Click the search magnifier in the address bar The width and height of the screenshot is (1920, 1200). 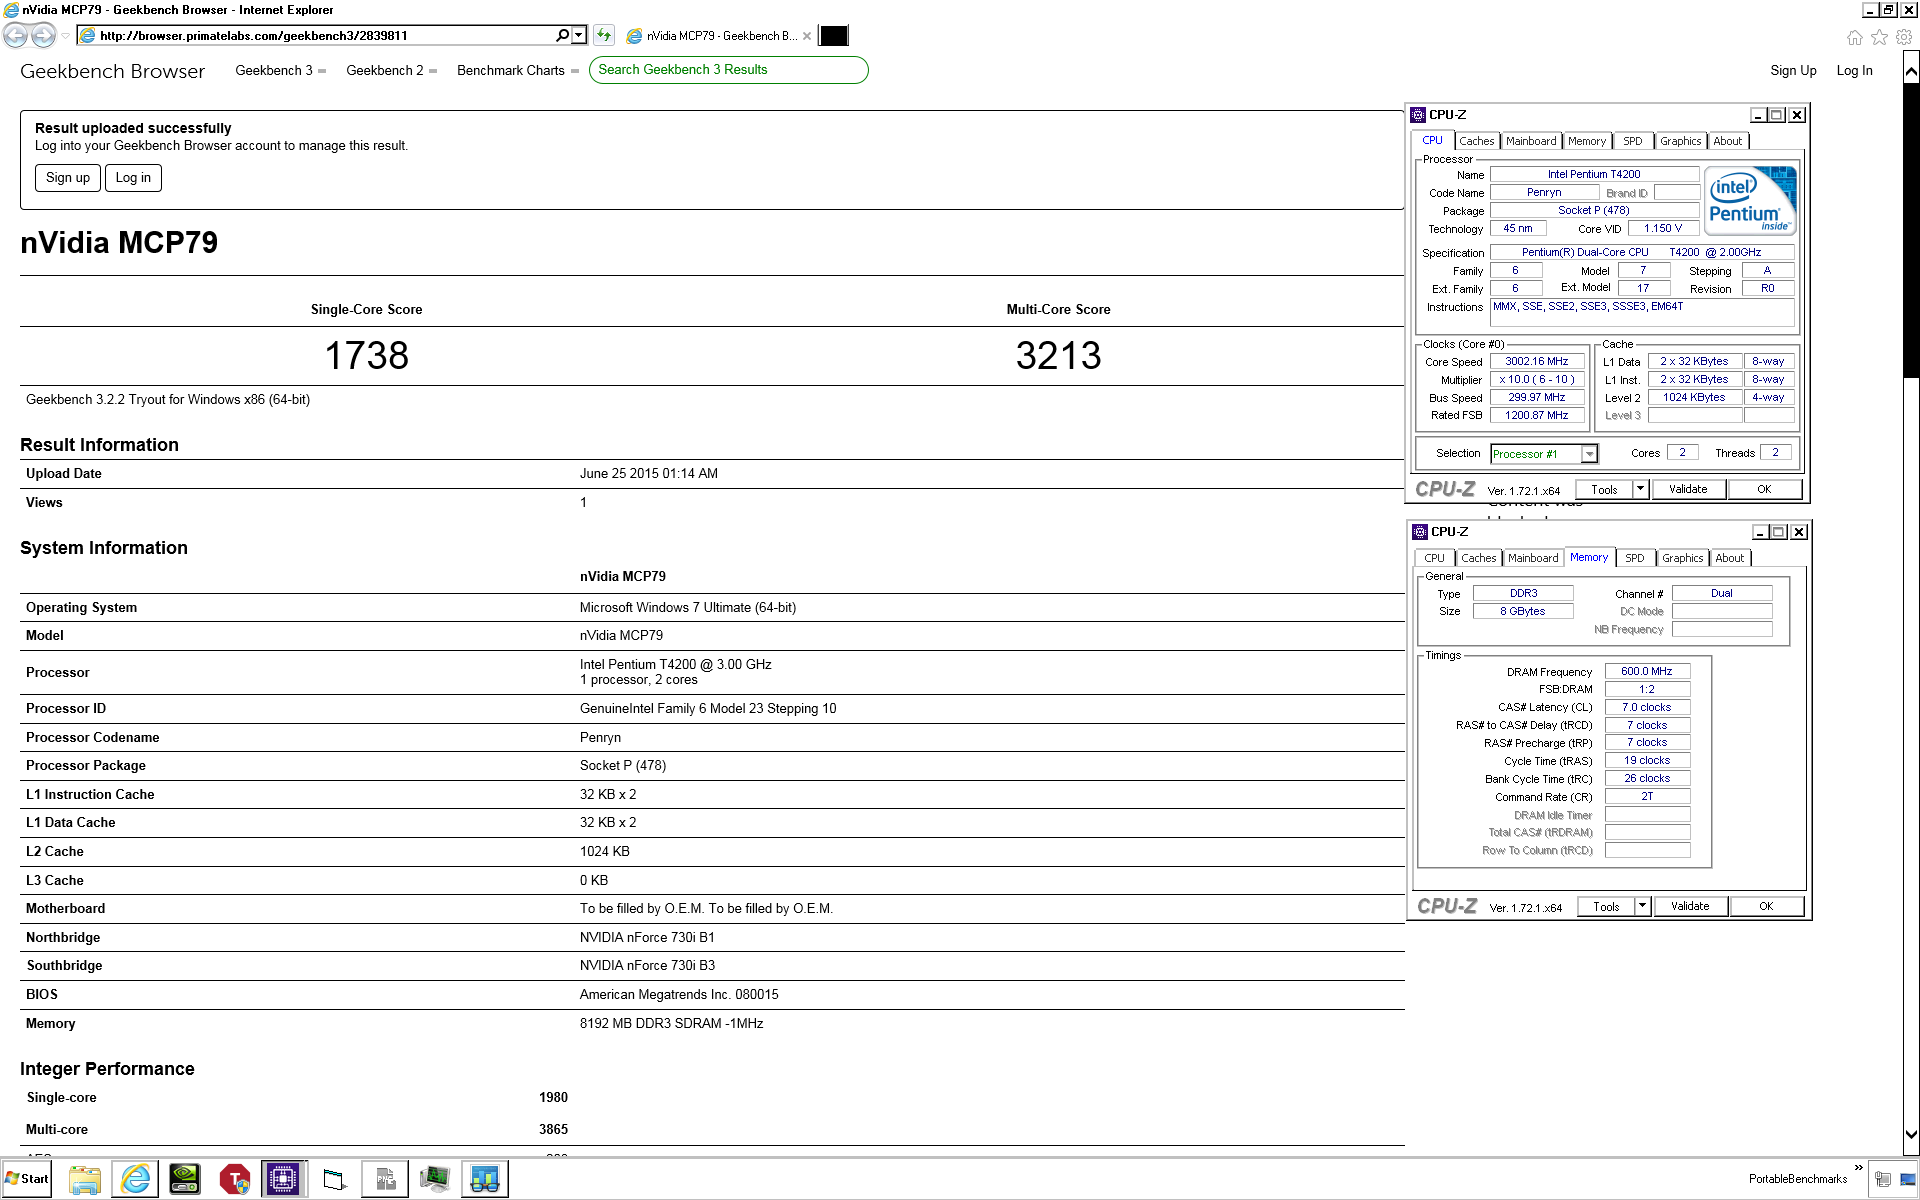pyautogui.click(x=563, y=35)
